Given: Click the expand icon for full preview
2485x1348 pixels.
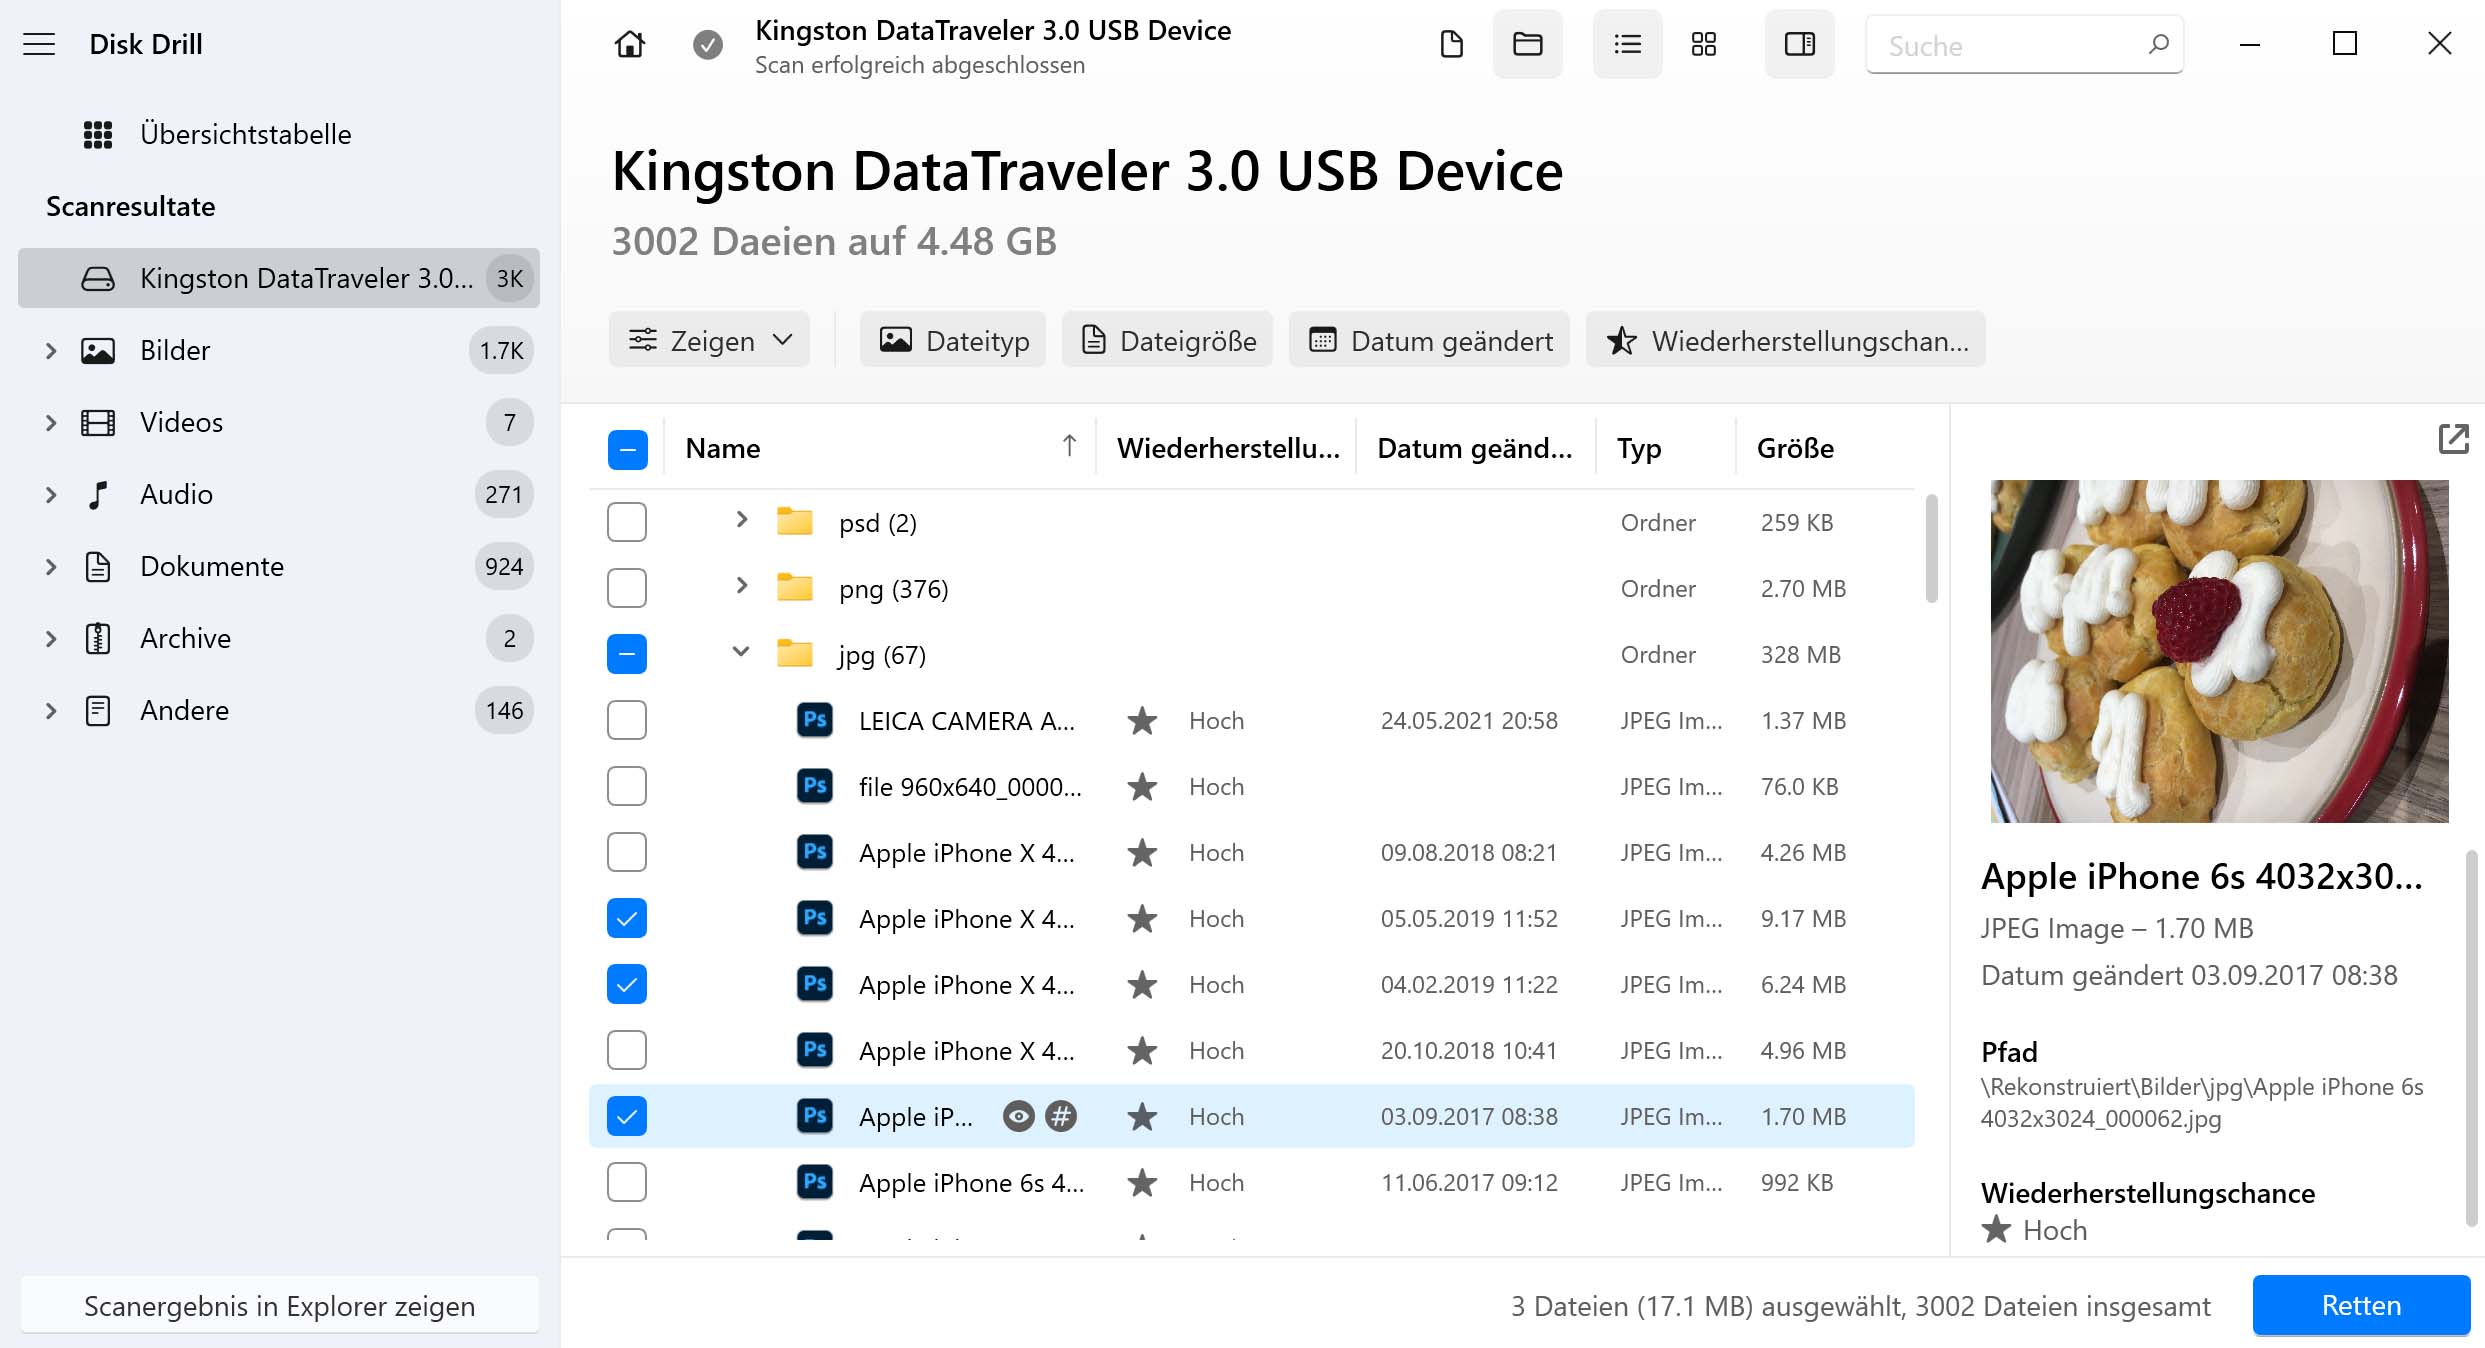Looking at the screenshot, I should 2452,440.
